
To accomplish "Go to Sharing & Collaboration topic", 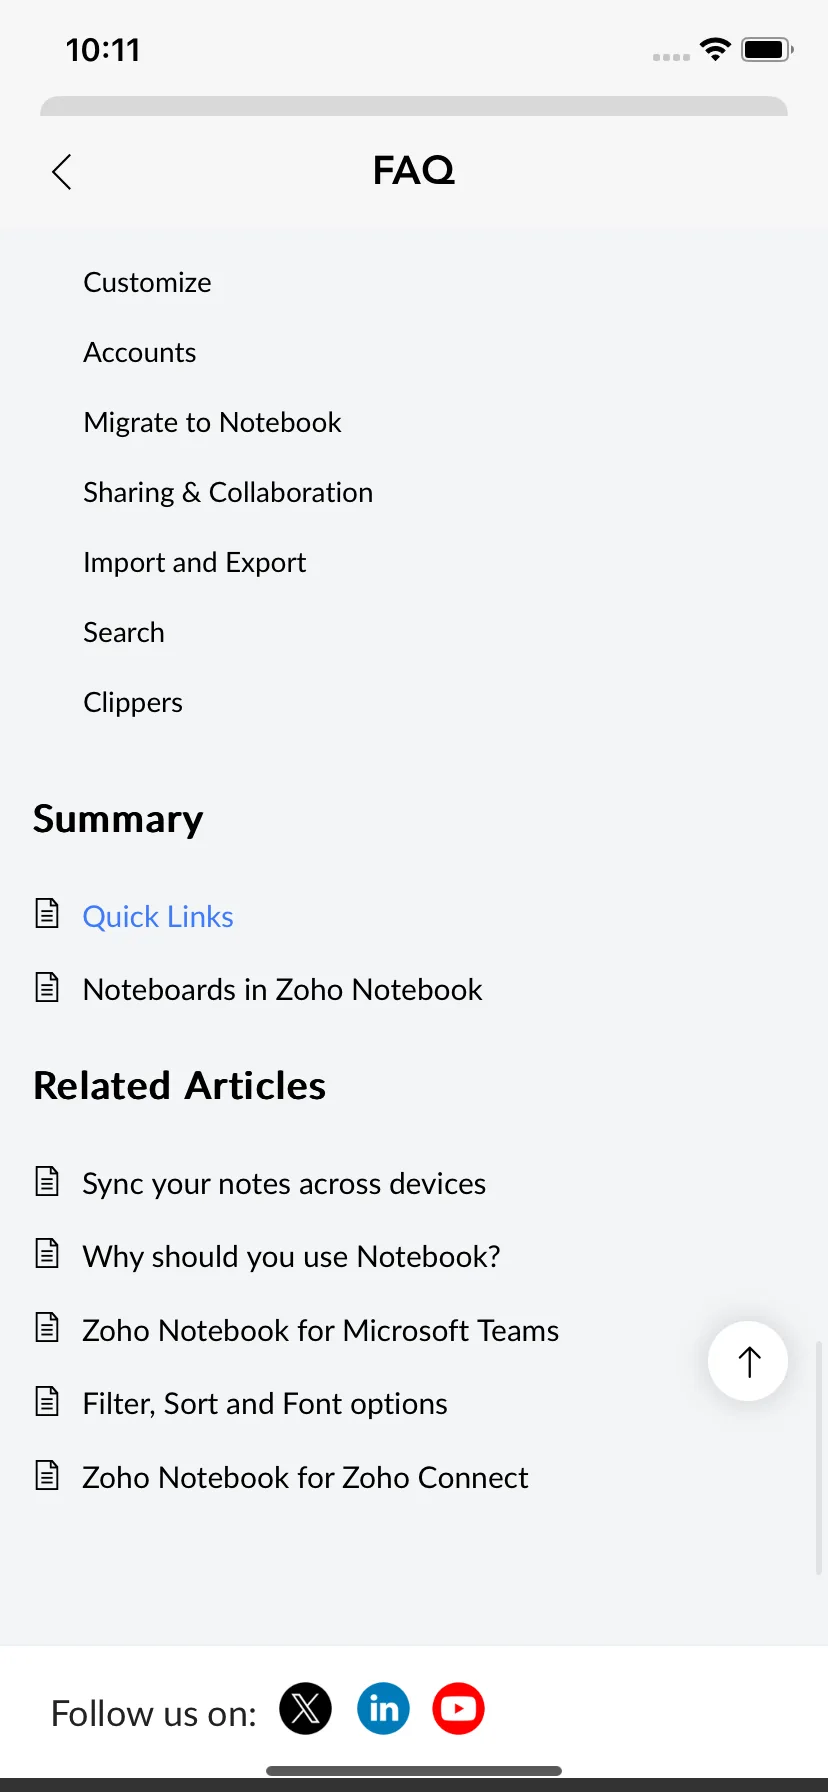I will [228, 492].
